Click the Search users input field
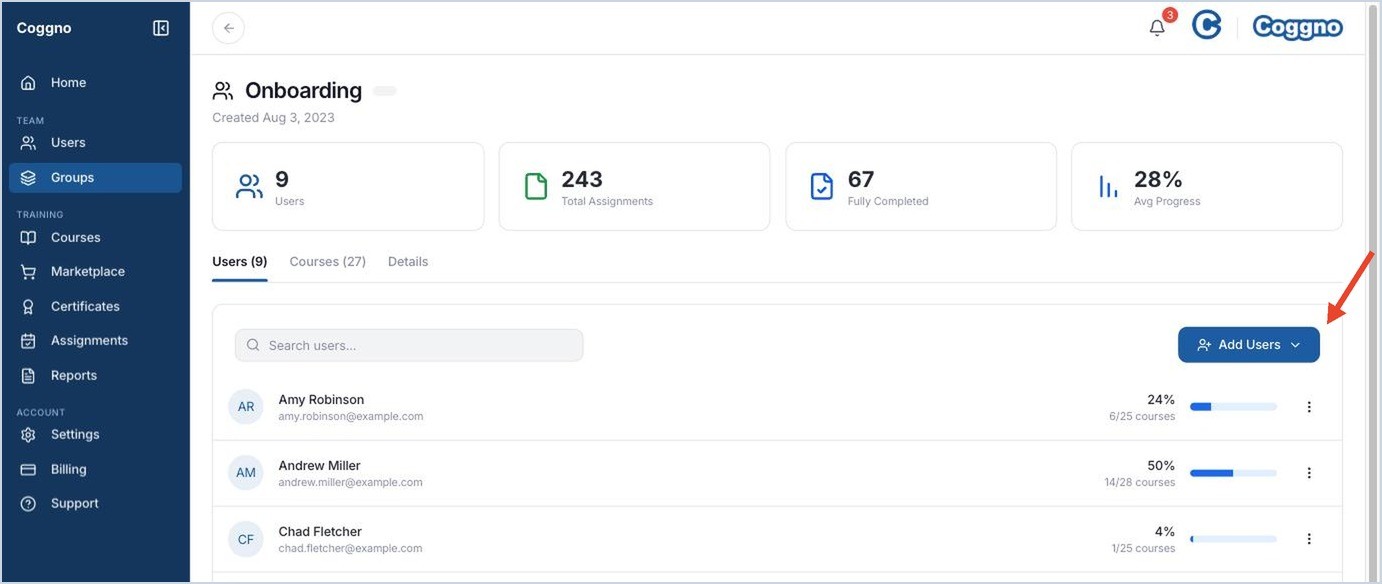The image size is (1382, 584). tap(409, 345)
